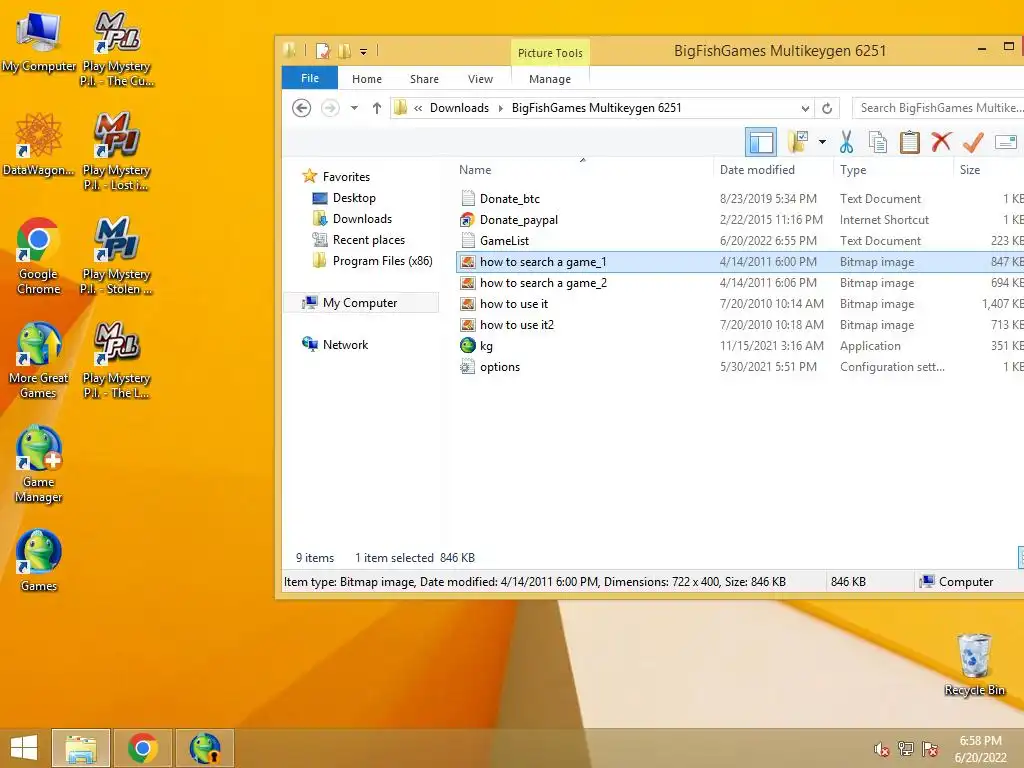Viewport: 1024px width, 768px height.
Task: Select the how to use it bitmap
Action: point(514,304)
